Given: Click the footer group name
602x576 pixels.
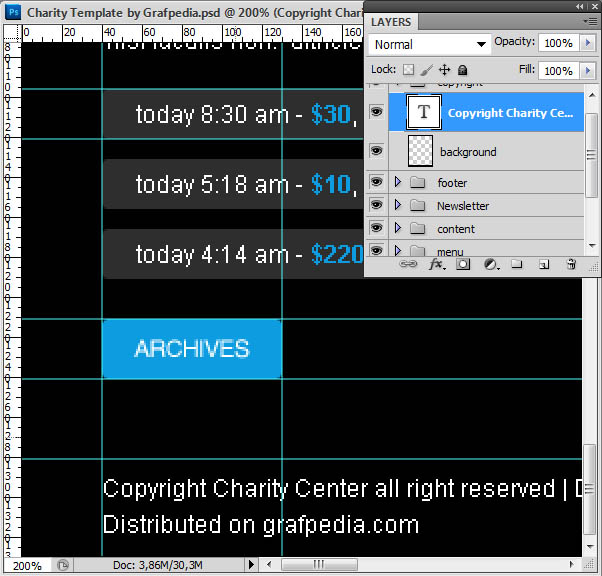Looking at the screenshot, I should pos(452,183).
